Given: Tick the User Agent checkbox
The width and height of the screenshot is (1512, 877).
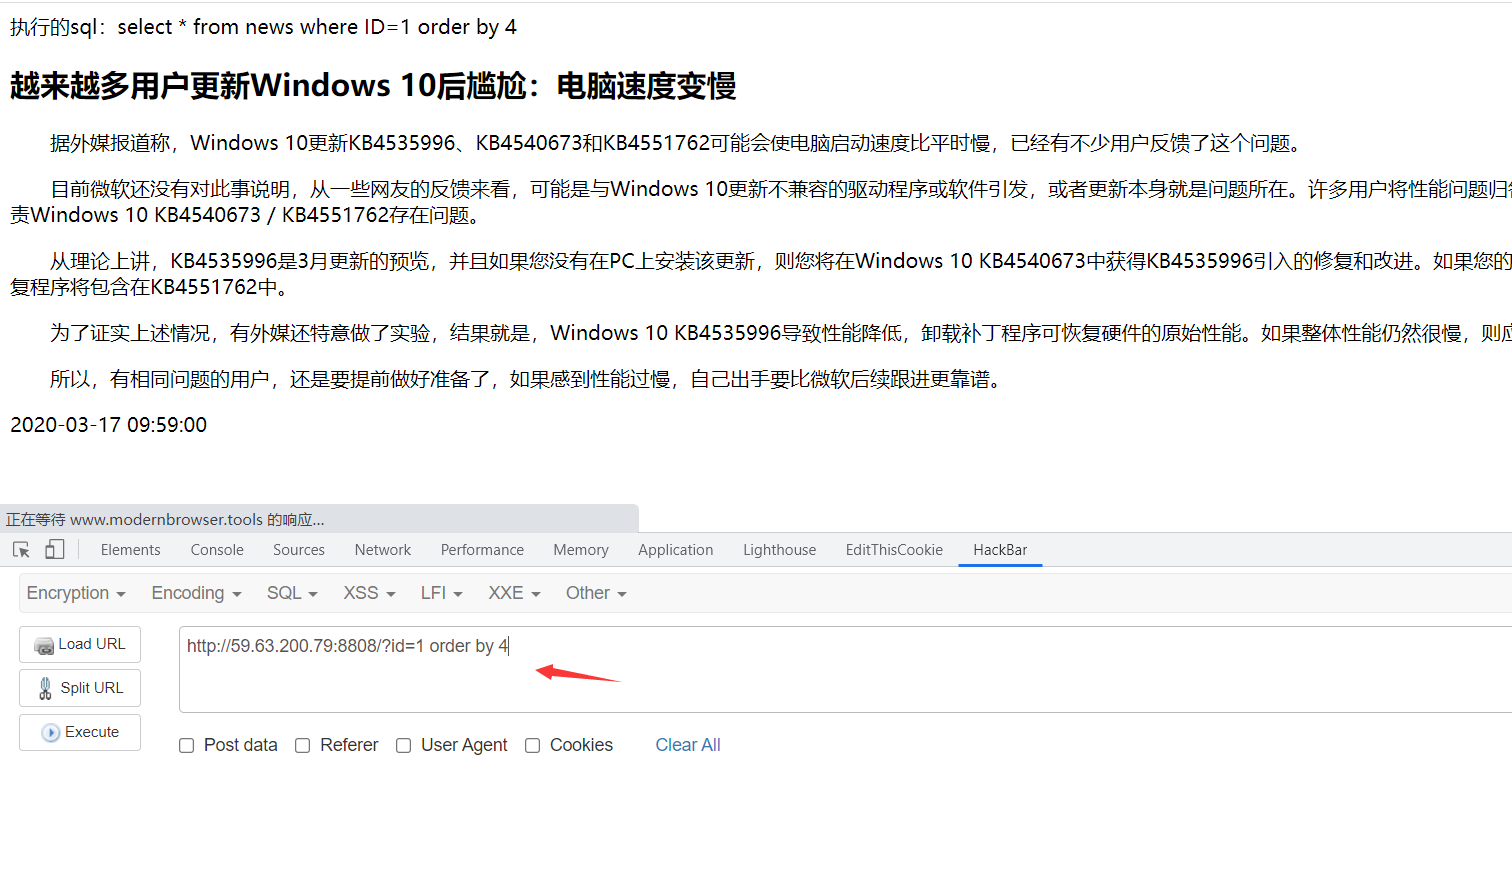Looking at the screenshot, I should pos(403,745).
